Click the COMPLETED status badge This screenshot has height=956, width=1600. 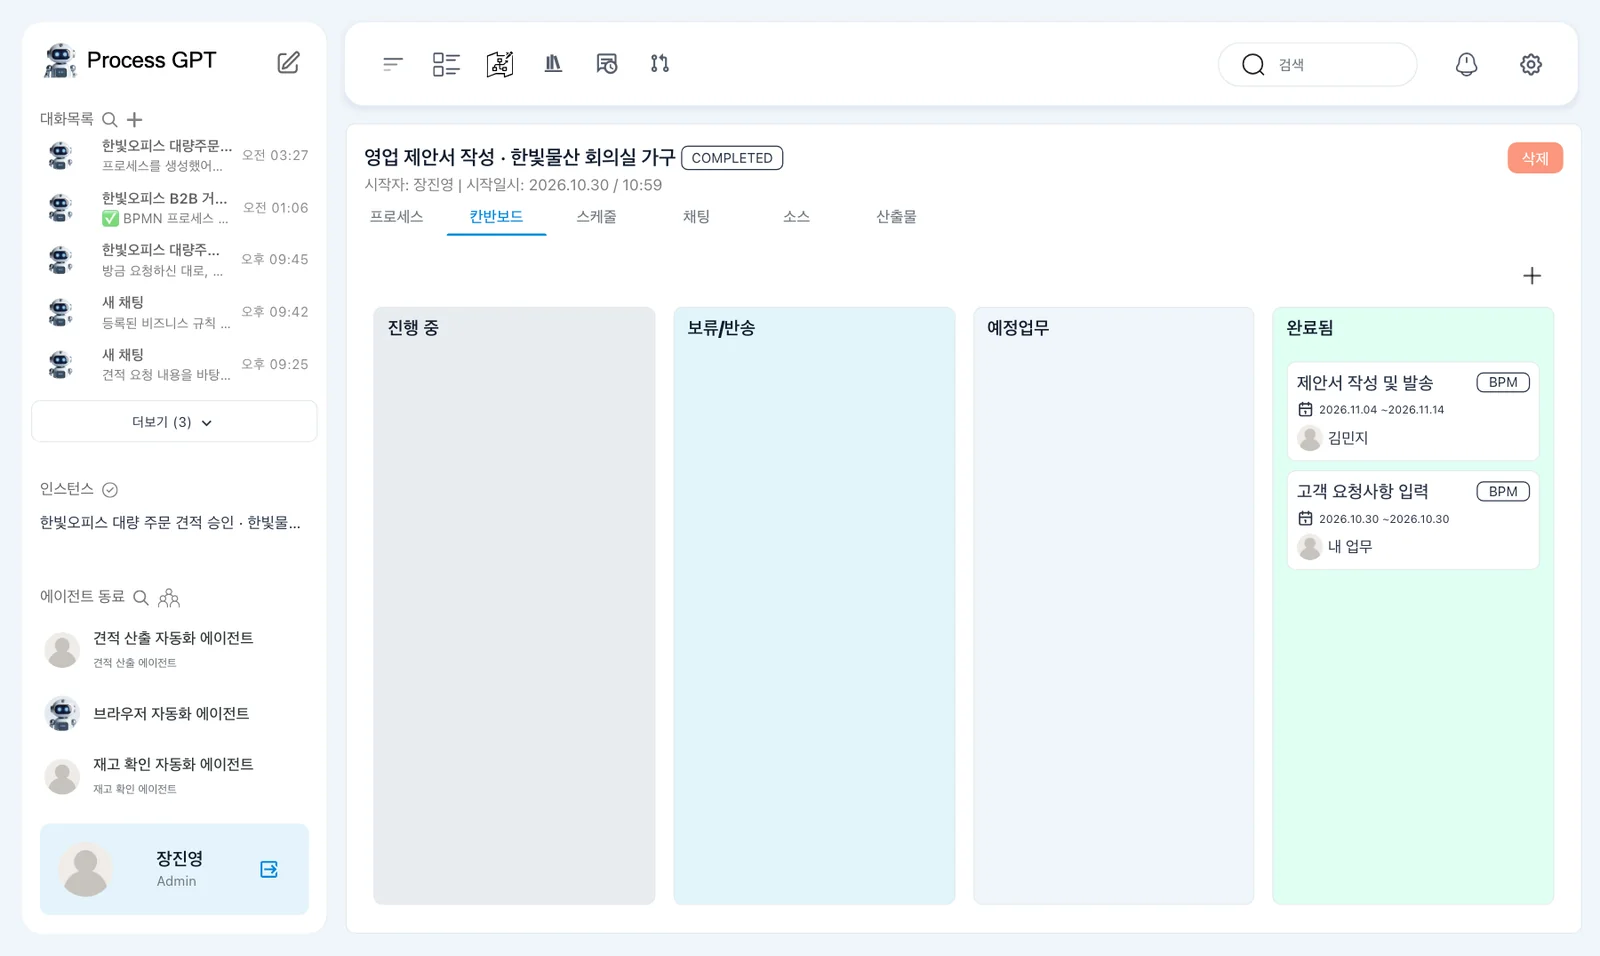[732, 158]
